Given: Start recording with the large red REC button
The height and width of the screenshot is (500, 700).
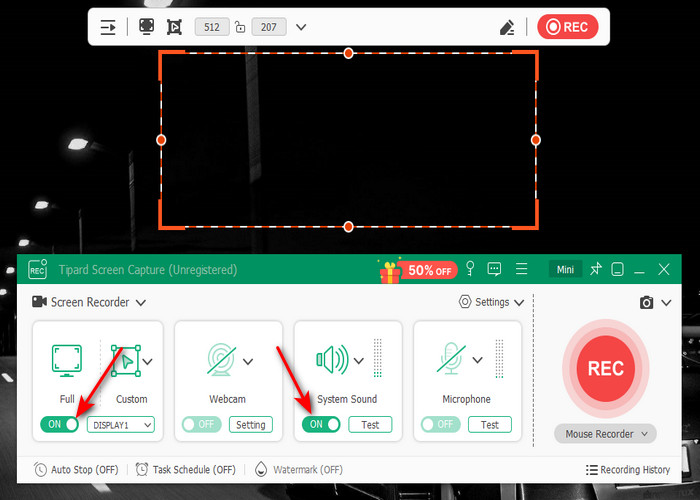Looking at the screenshot, I should 605,369.
